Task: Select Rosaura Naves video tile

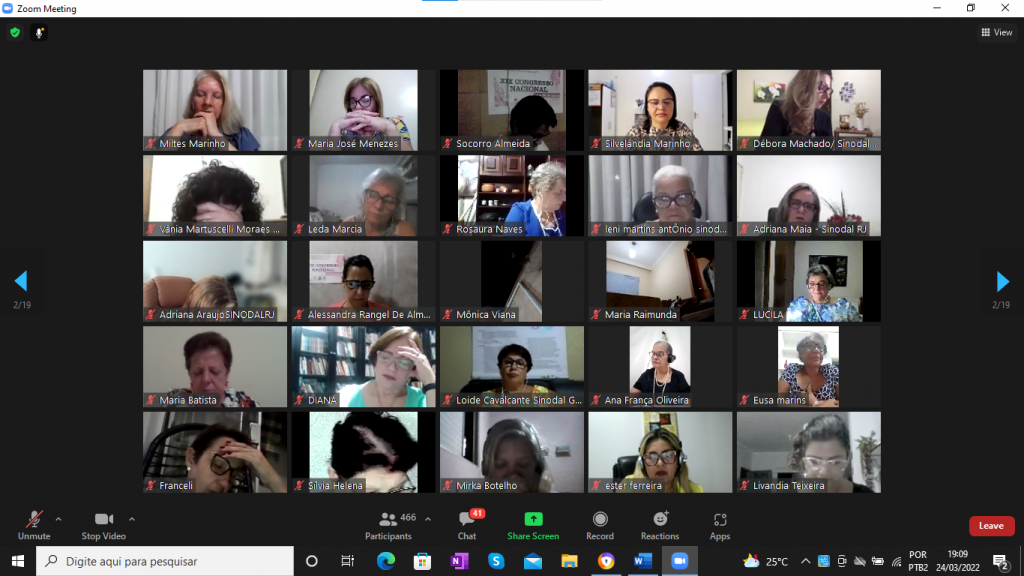Action: [511, 195]
